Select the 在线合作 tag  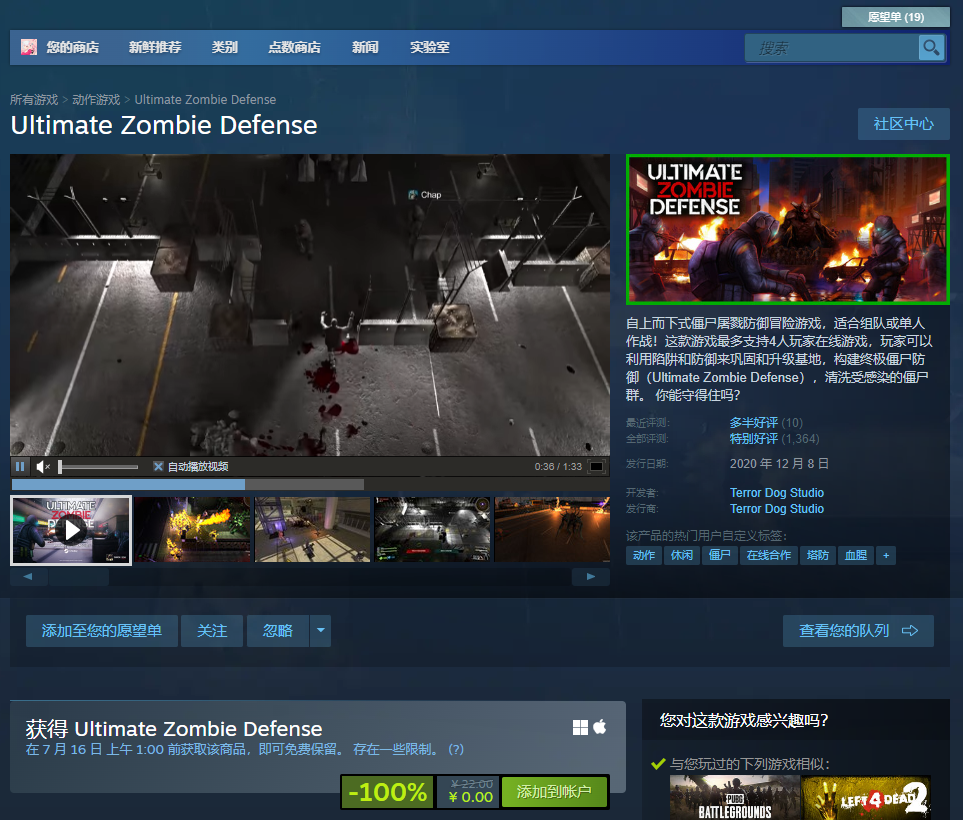[769, 555]
